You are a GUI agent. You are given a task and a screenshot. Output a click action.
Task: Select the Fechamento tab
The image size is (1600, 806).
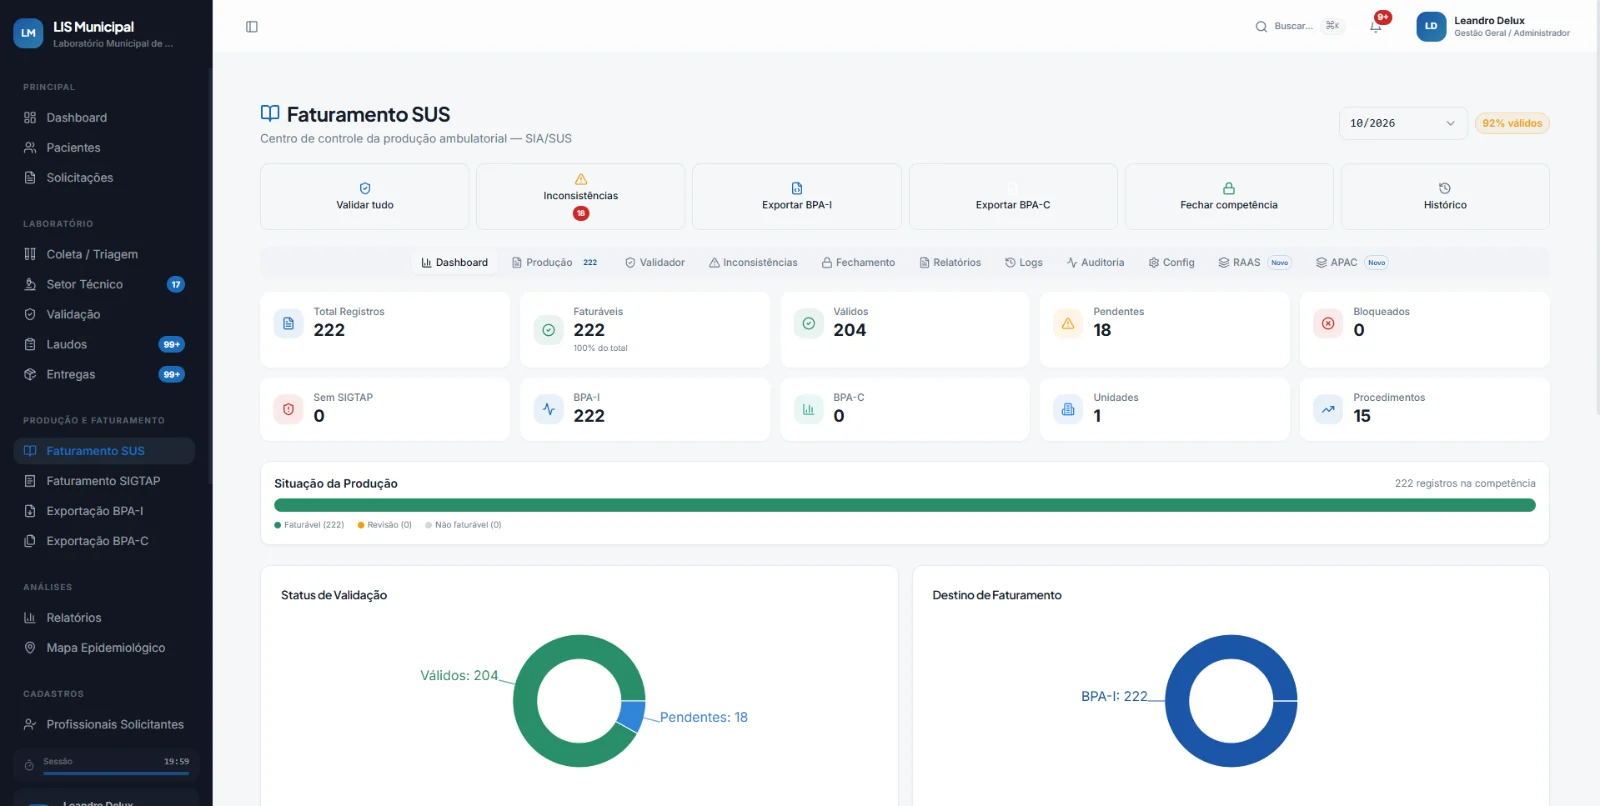click(858, 263)
